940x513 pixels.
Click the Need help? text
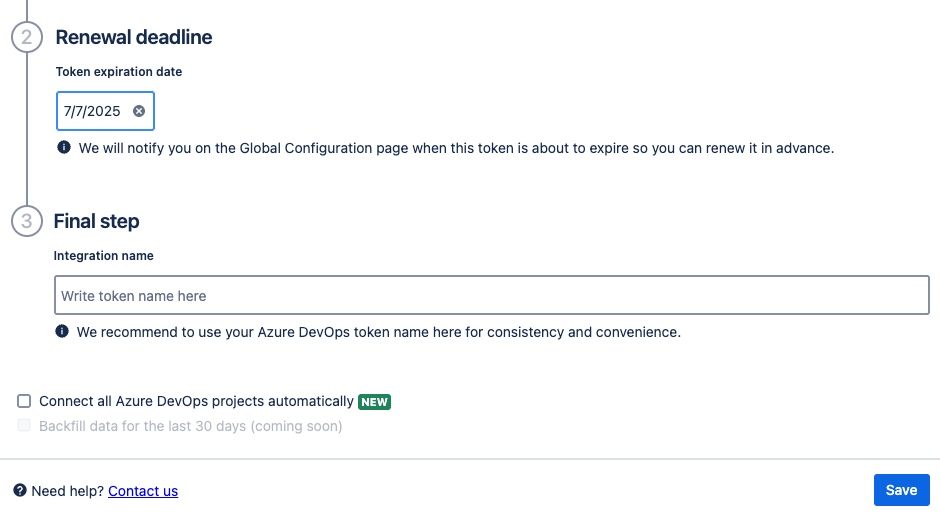tap(67, 491)
